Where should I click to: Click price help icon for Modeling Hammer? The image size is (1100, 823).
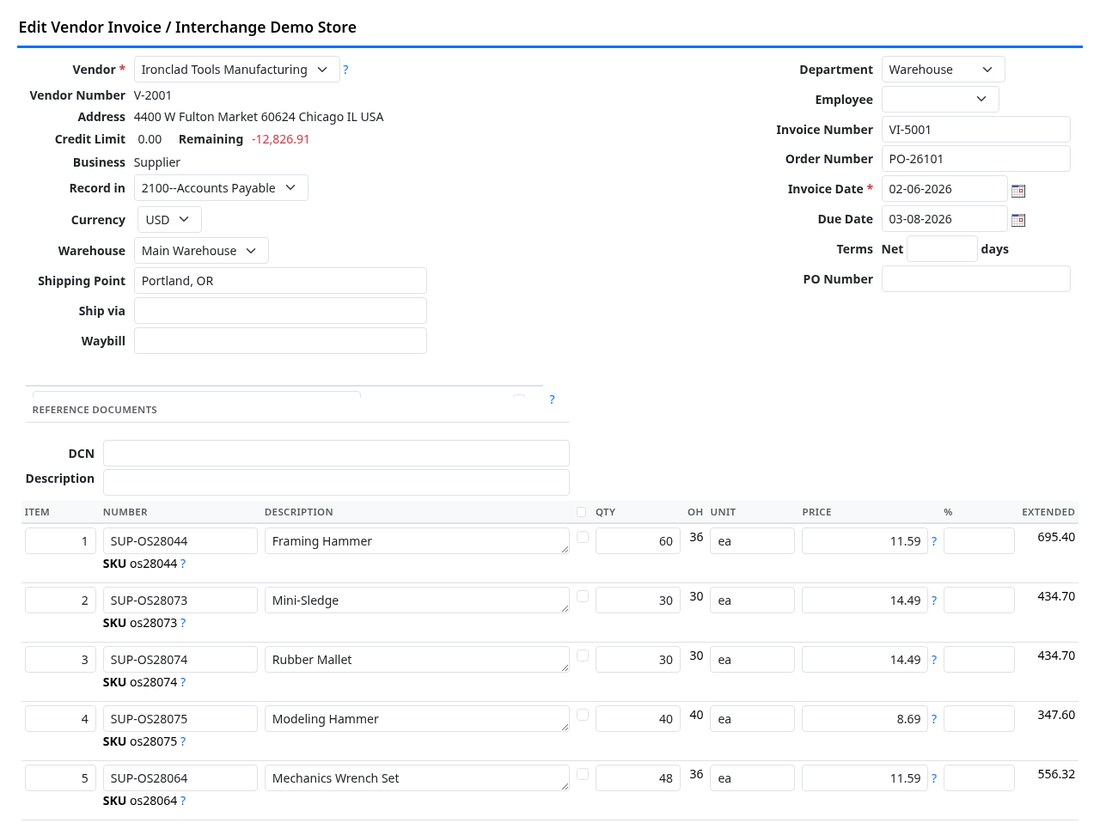click(934, 719)
